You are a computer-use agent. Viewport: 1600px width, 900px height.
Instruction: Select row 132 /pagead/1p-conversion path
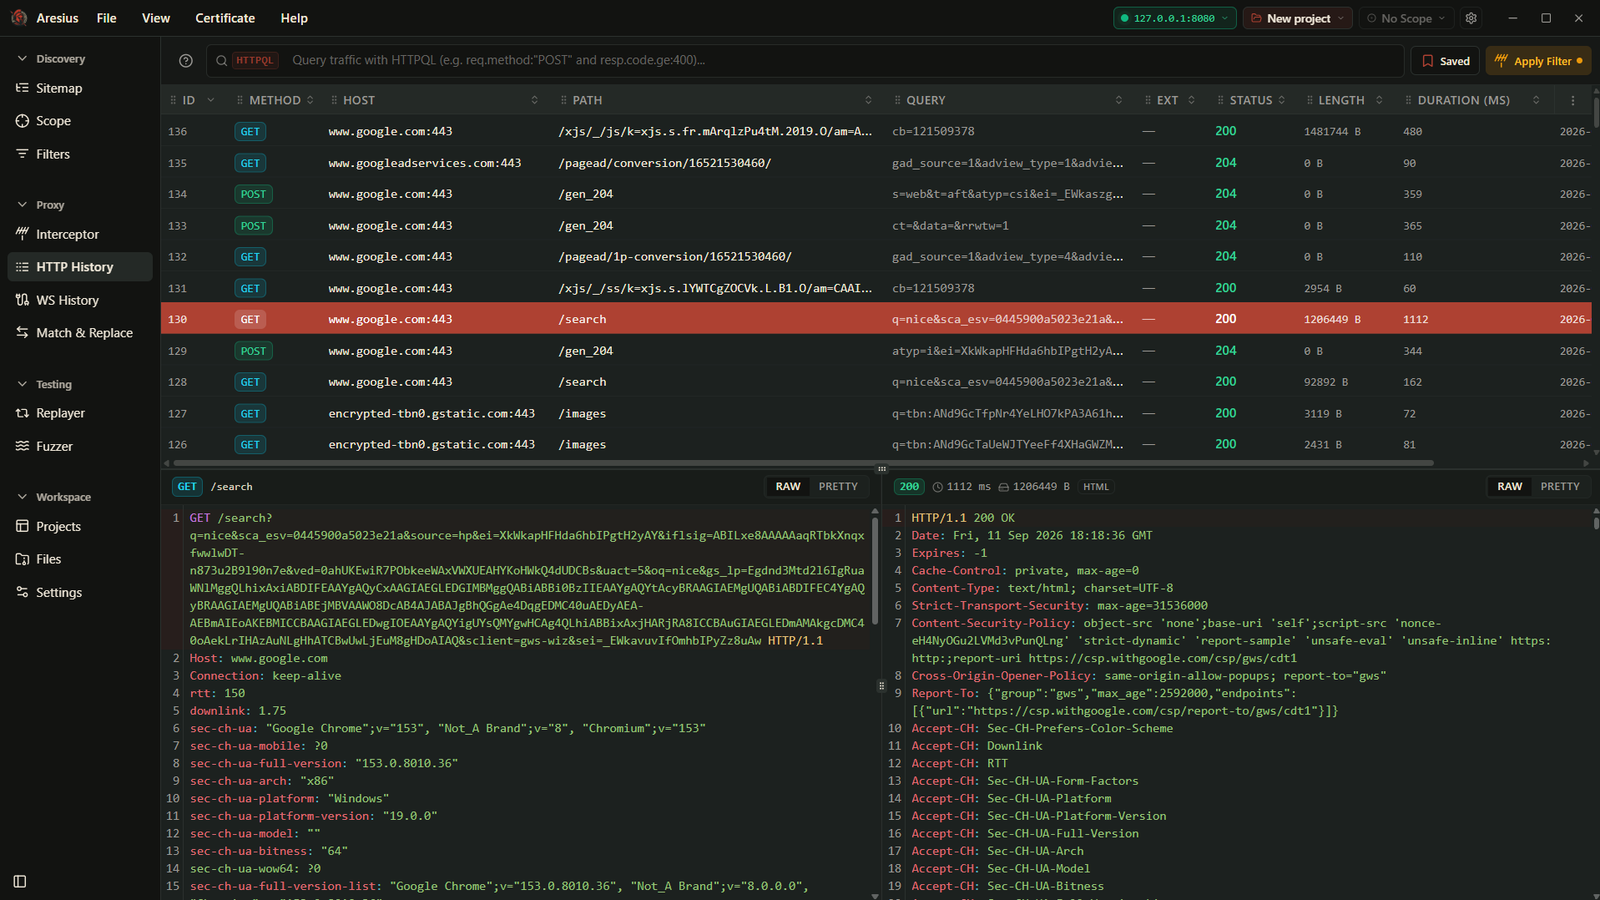876,257
